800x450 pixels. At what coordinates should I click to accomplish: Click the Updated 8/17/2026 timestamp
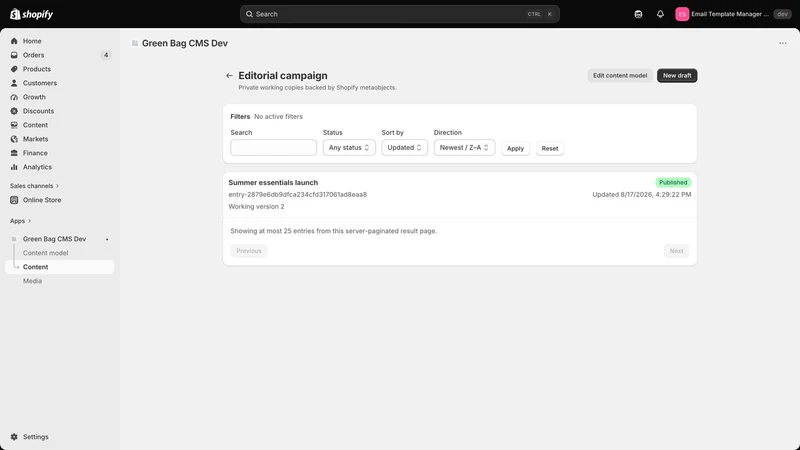pos(641,194)
